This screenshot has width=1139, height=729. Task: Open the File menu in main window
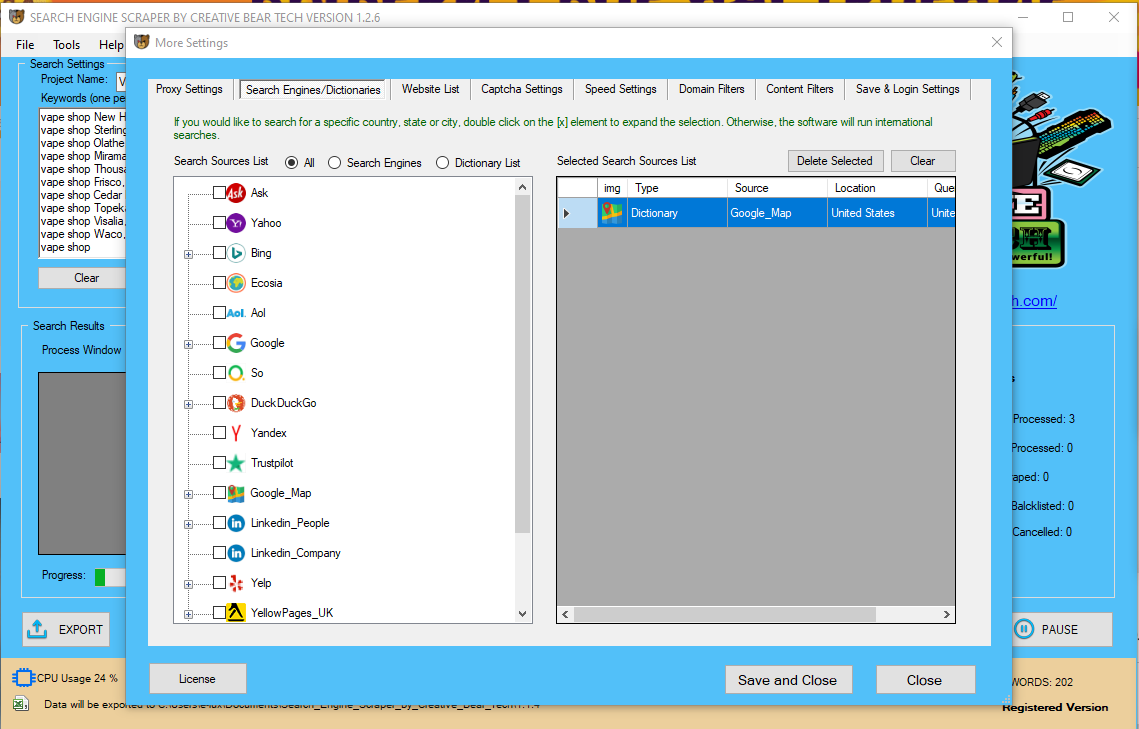click(x=25, y=44)
